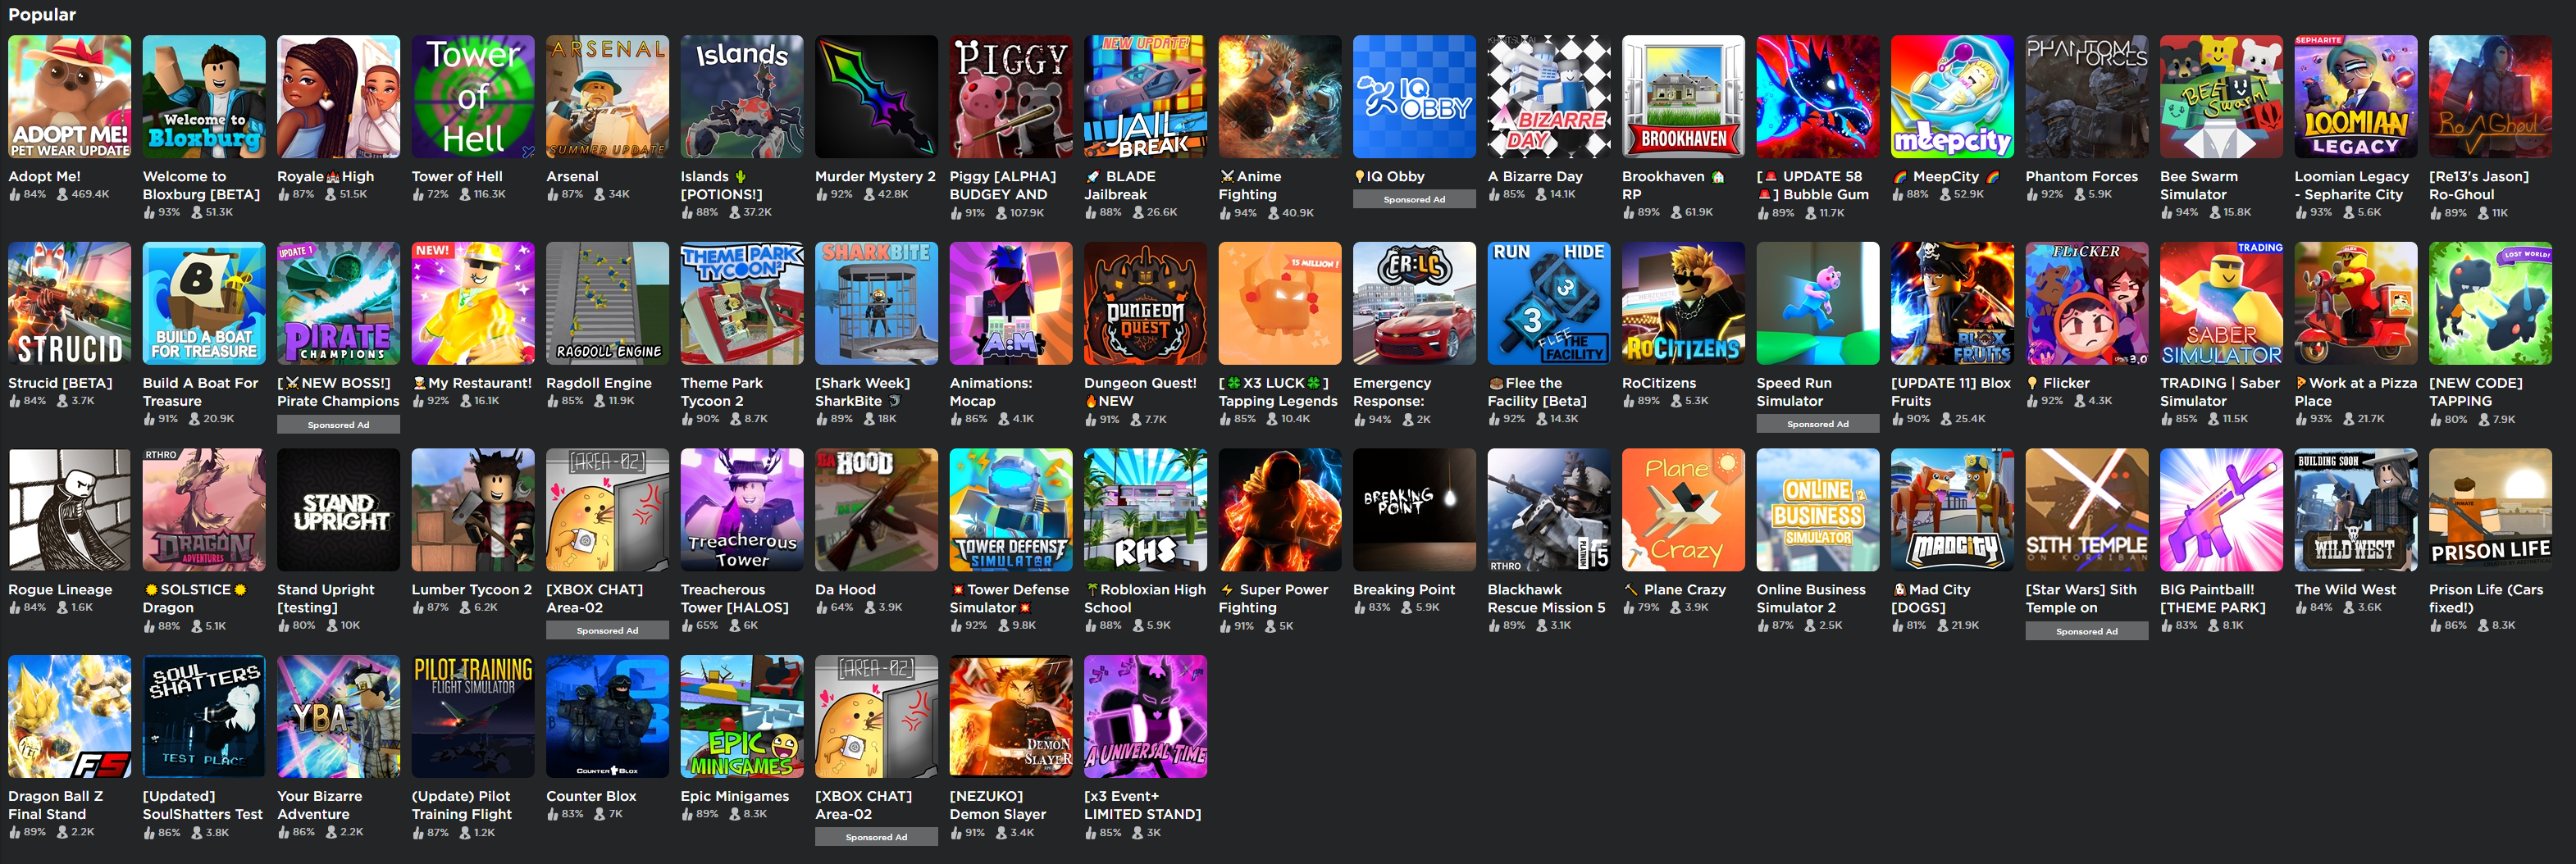Click the Popular section heading
Image resolution: width=2576 pixels, height=864 pixels.
42,14
